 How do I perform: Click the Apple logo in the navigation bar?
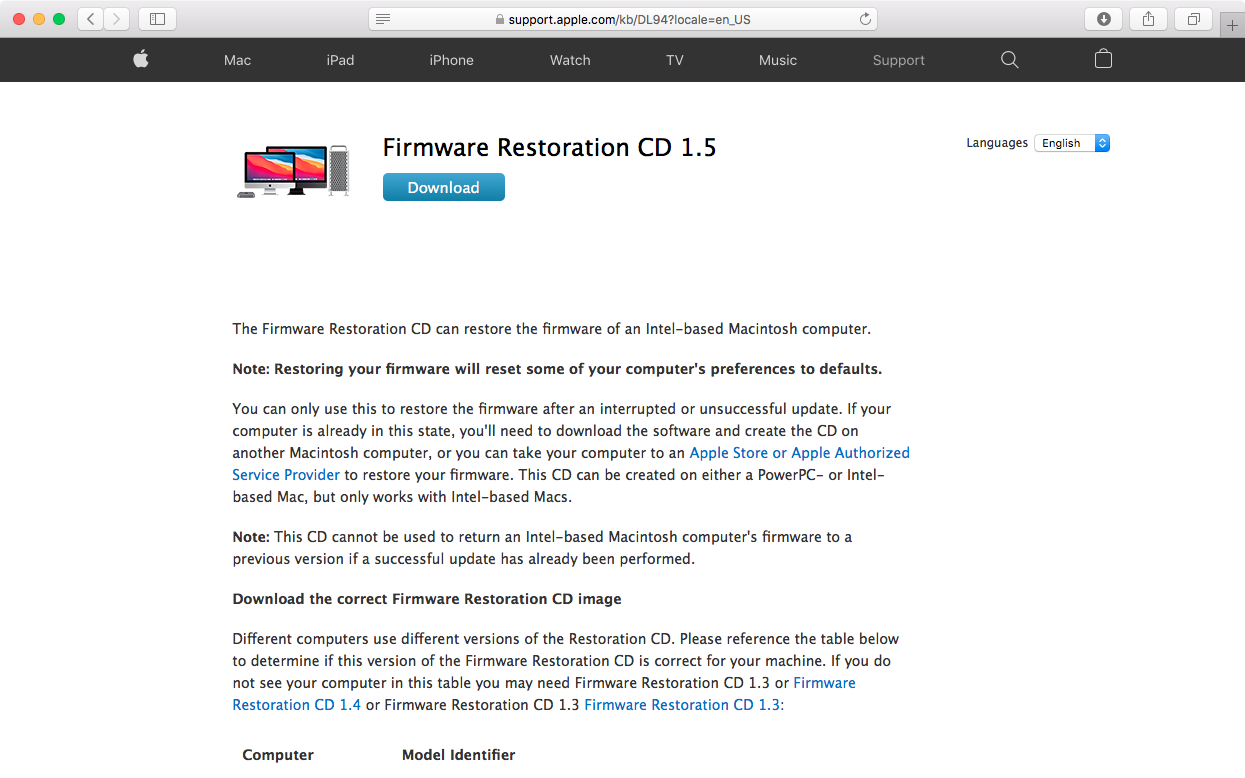tap(141, 60)
